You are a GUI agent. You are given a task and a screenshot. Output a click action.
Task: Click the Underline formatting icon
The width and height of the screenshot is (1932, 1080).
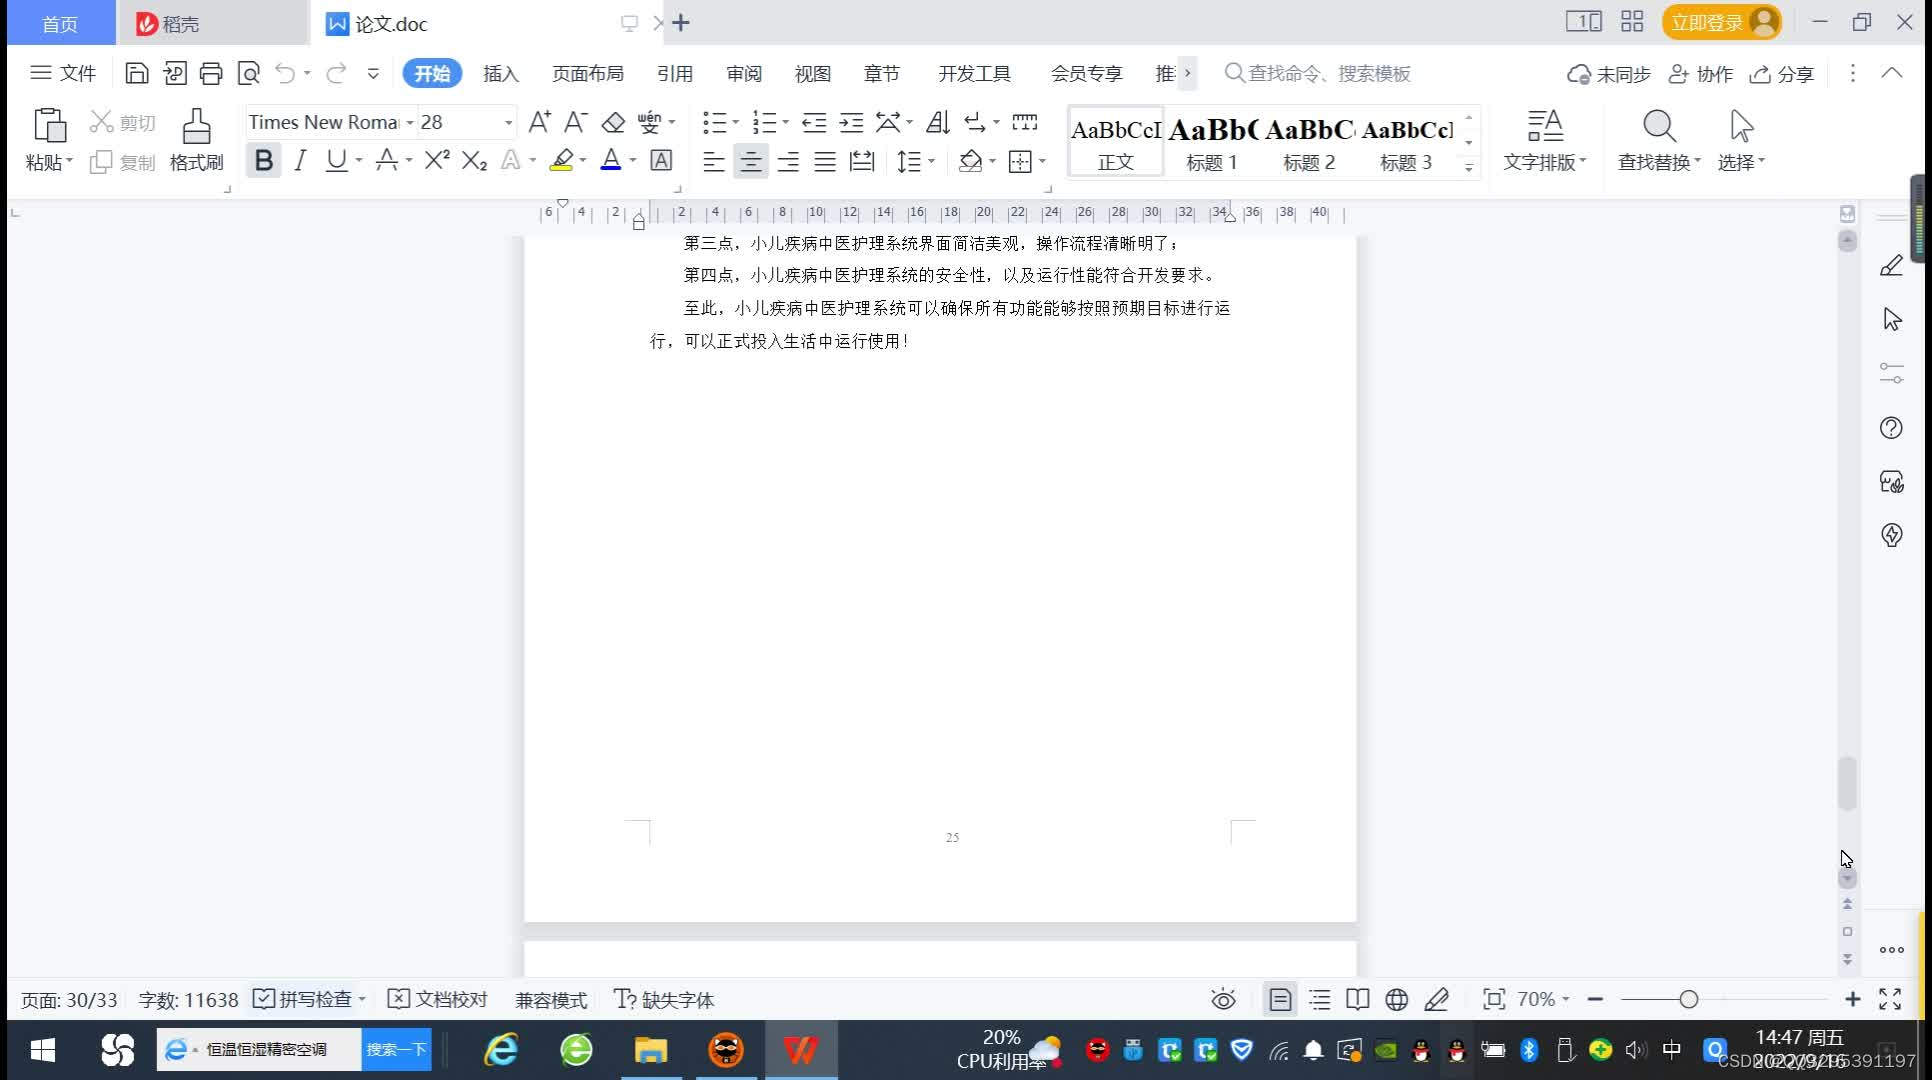pos(336,162)
